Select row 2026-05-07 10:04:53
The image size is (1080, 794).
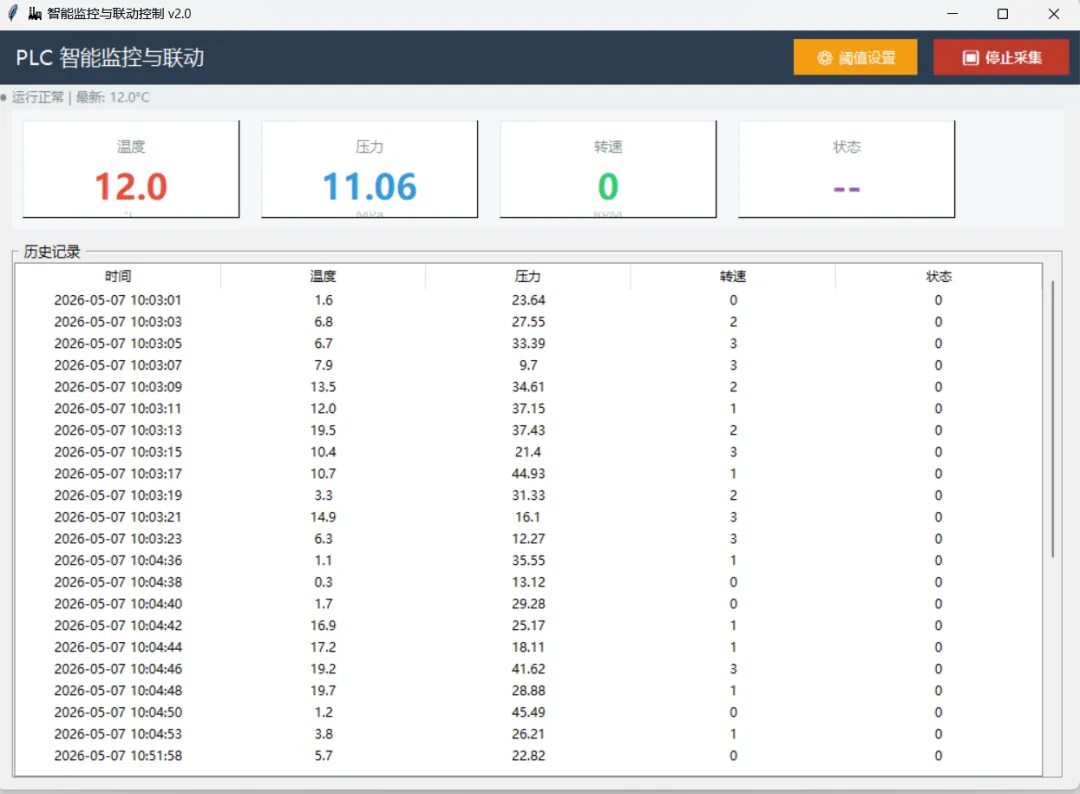(x=528, y=734)
